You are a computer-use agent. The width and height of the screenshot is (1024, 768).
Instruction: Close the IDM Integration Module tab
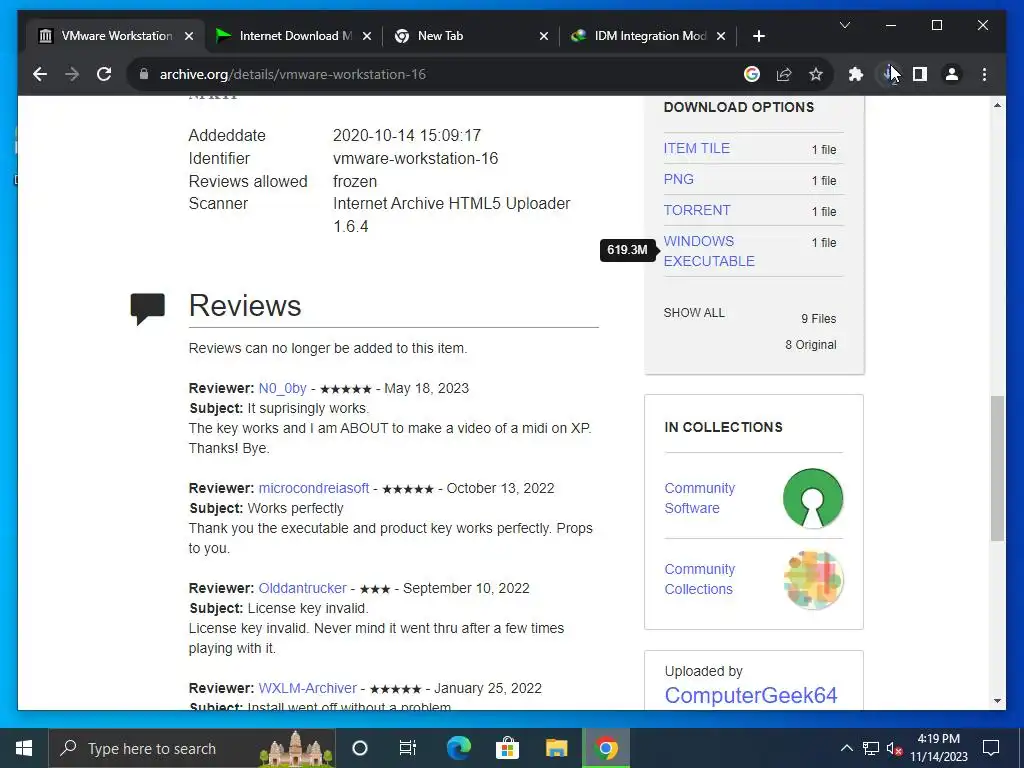pyautogui.click(x=721, y=36)
